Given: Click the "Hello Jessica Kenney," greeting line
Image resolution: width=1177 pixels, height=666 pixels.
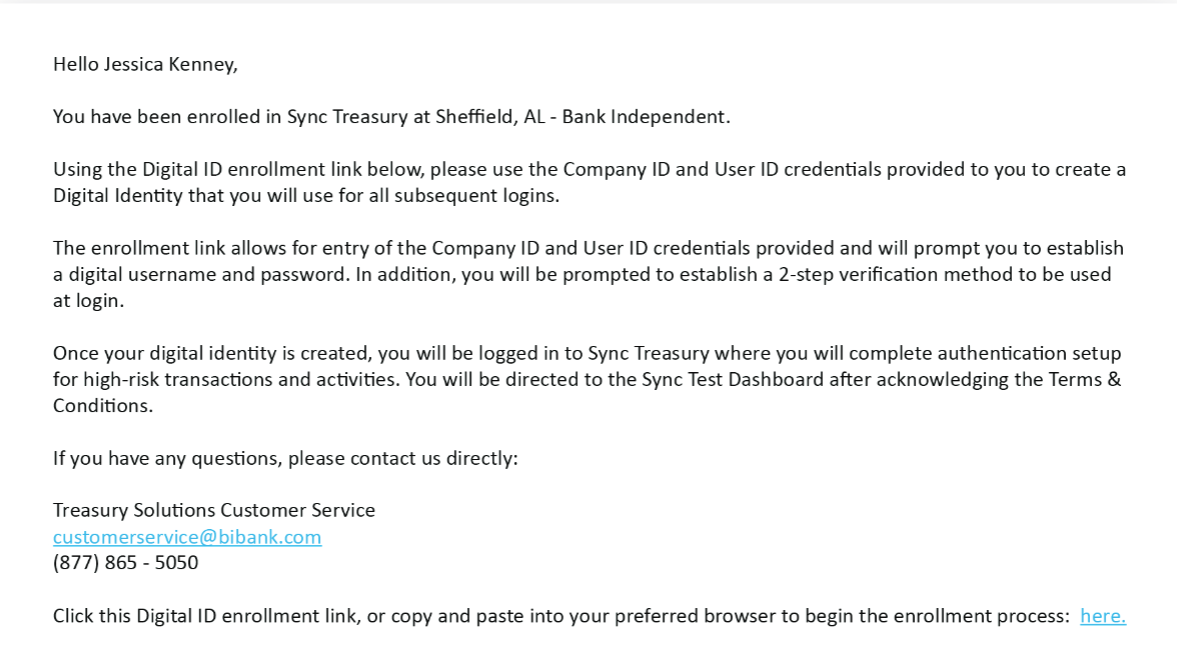Looking at the screenshot, I should point(145,65).
